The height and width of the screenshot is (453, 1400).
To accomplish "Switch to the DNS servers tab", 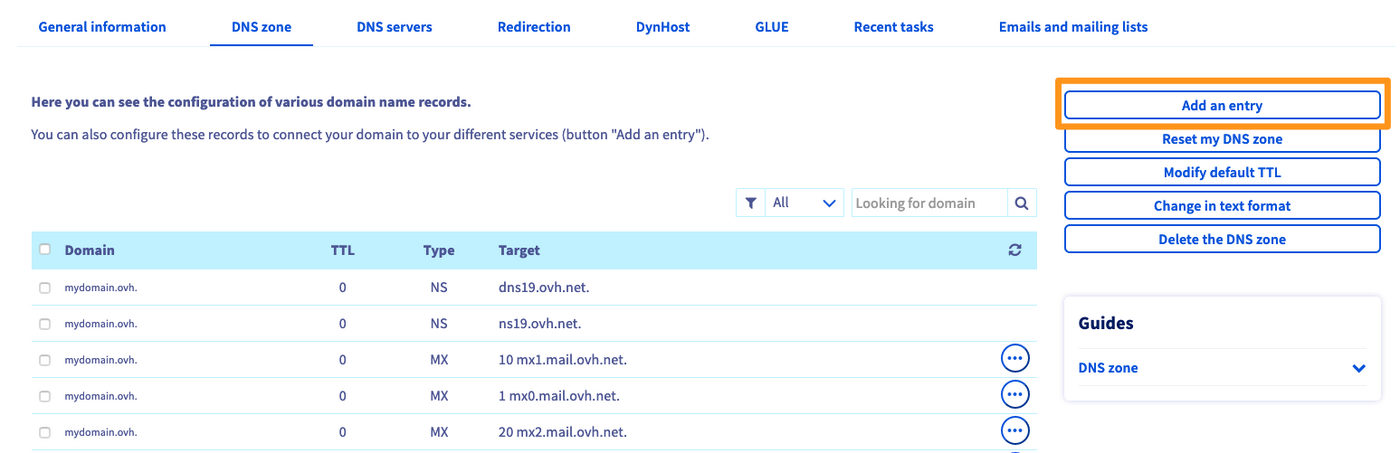I will (394, 27).
